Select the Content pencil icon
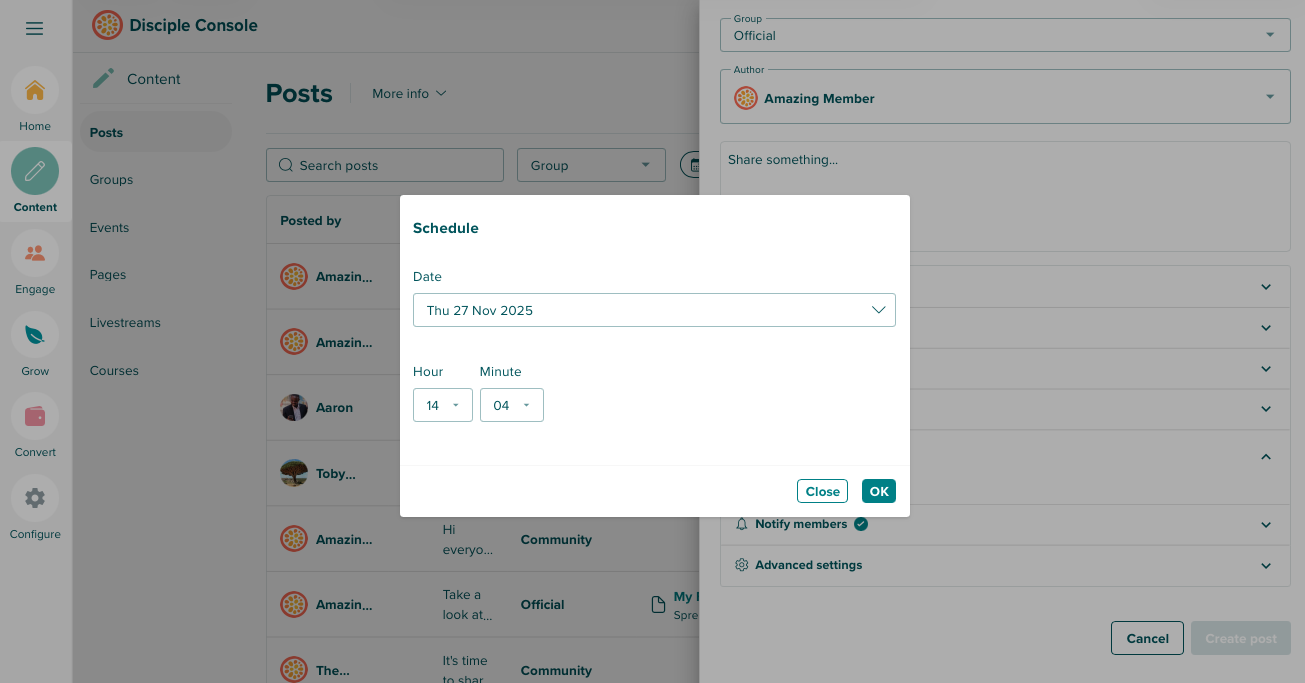Screen dimensions: 1305x683 pos(35,172)
